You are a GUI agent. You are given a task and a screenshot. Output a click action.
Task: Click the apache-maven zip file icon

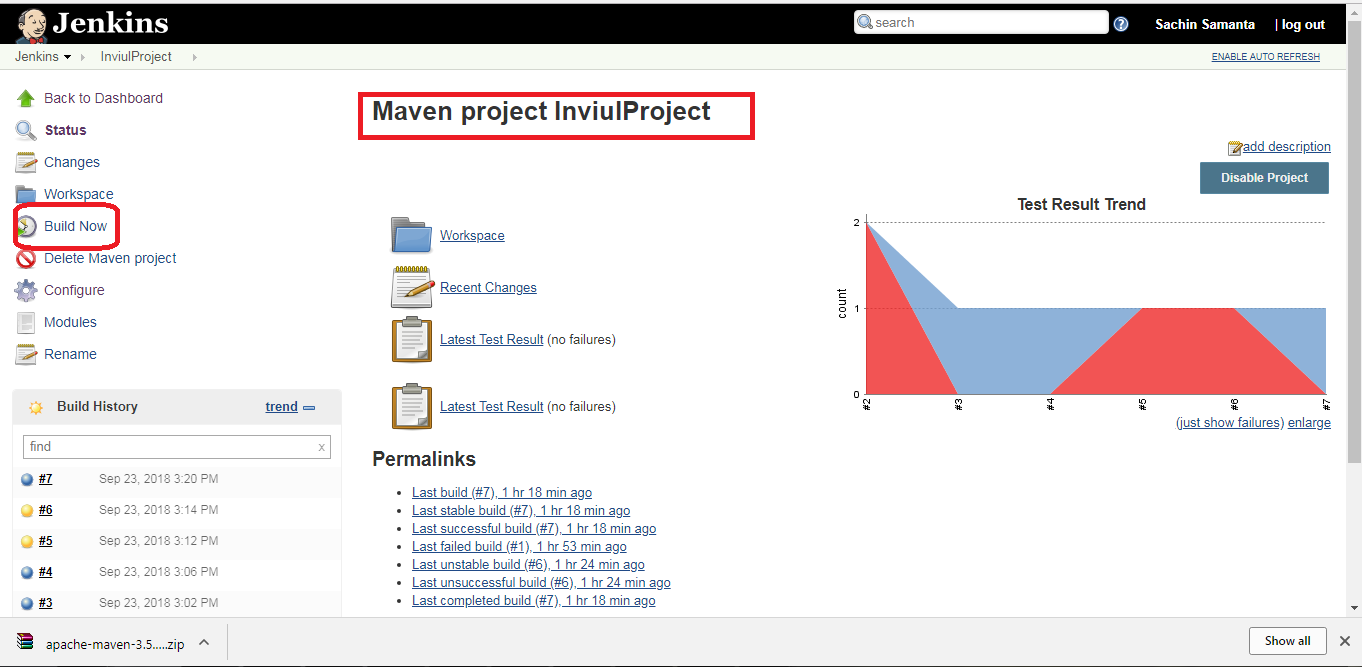pyautogui.click(x=25, y=642)
